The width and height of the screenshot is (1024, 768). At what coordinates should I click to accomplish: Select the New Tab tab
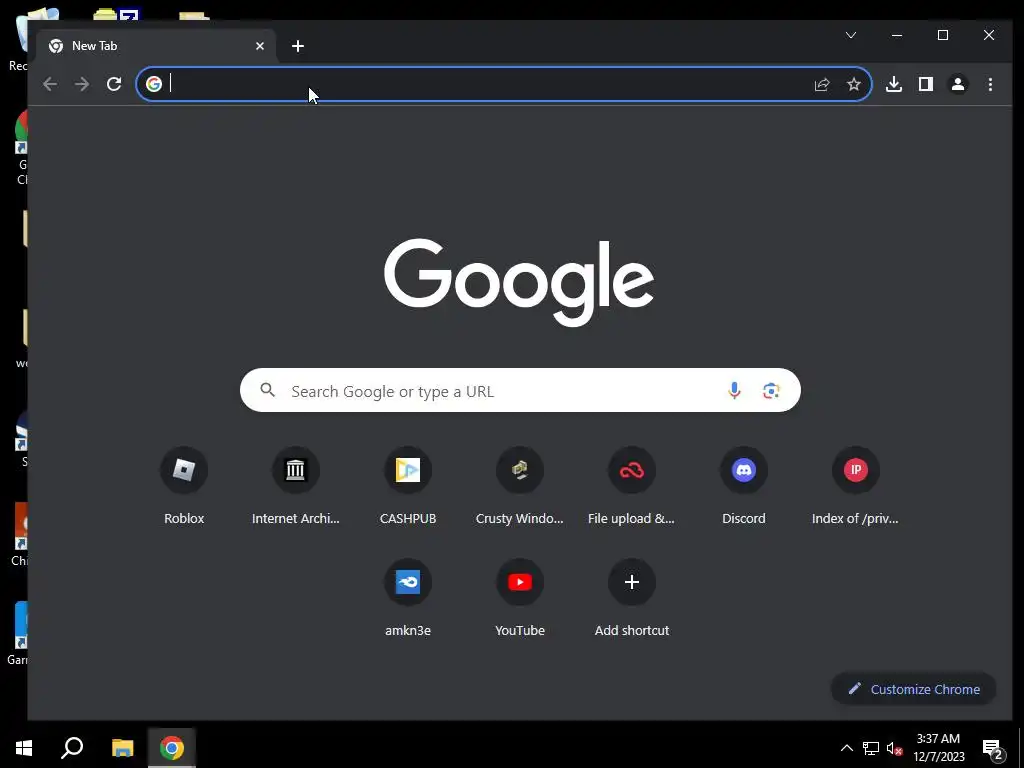coord(157,46)
